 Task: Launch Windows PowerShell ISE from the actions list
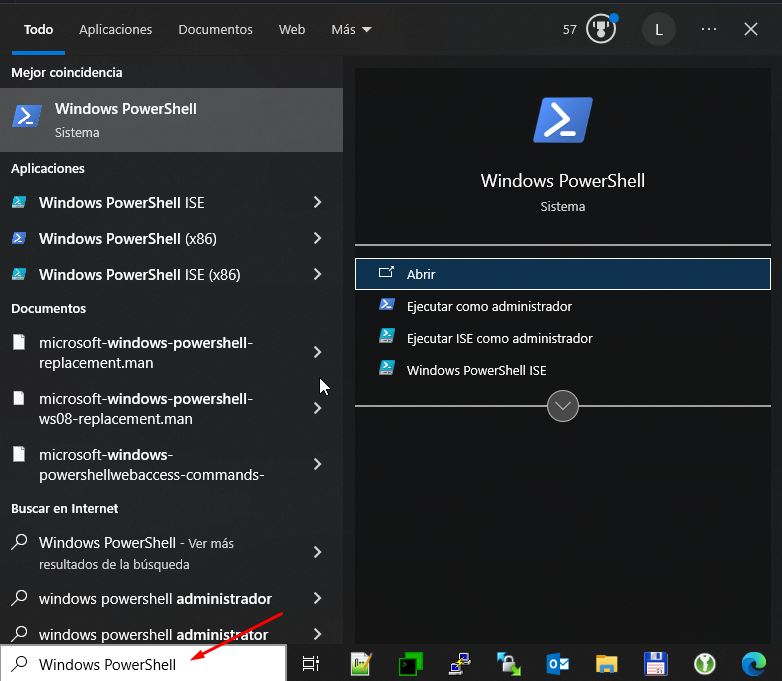pos(563,370)
